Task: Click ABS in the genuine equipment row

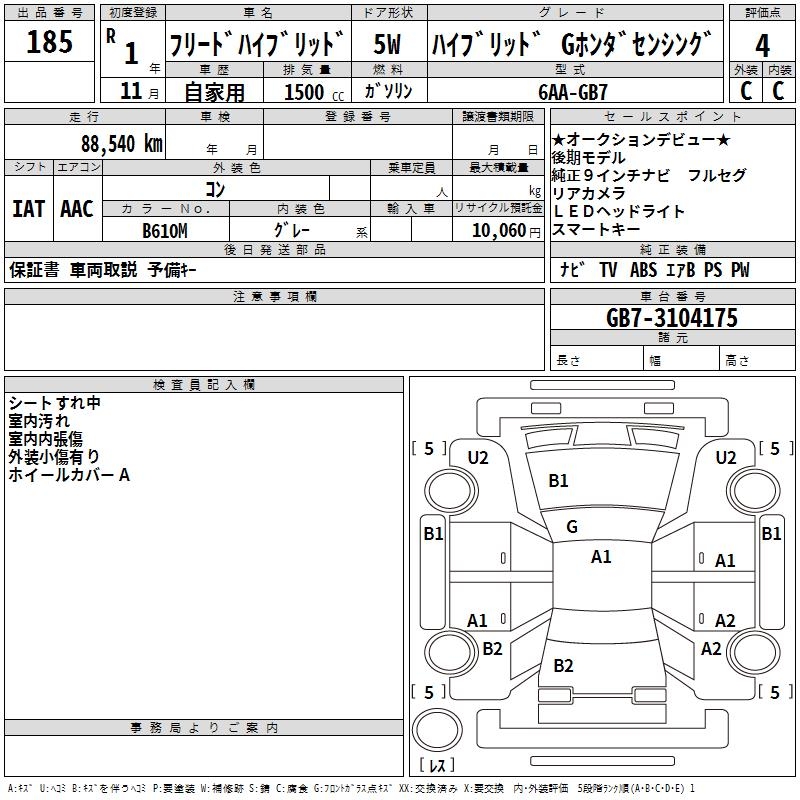Action: 643,270
